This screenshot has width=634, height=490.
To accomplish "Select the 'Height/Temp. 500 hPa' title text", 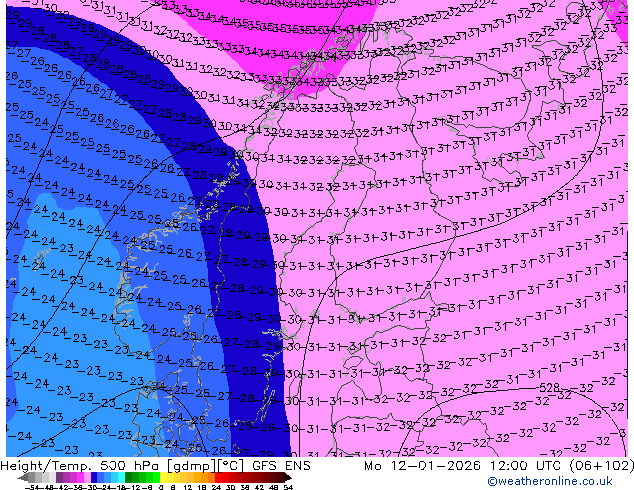I will click(80, 466).
